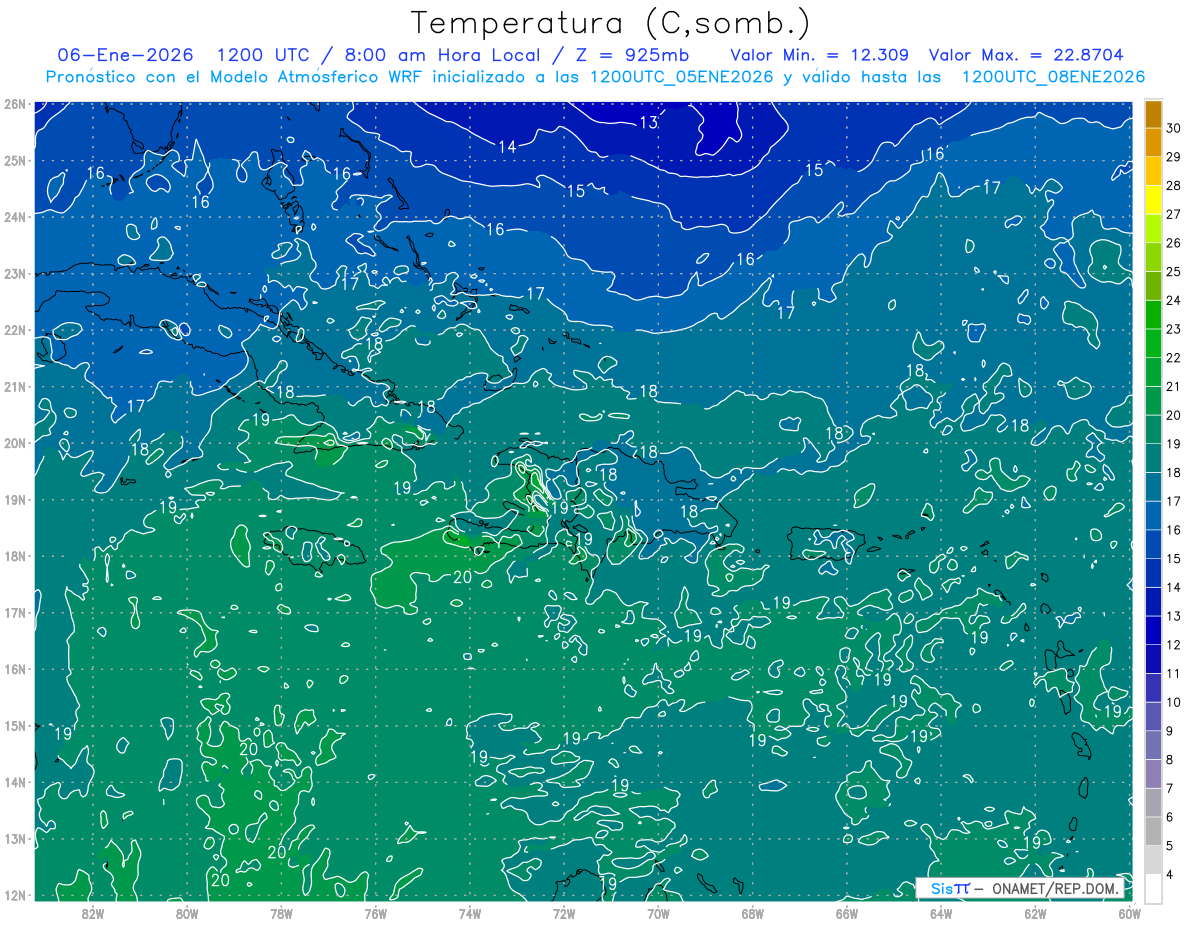Select the 'Valor Min. = 12.309' text
The width and height of the screenshot is (1200, 927).
click(820, 55)
